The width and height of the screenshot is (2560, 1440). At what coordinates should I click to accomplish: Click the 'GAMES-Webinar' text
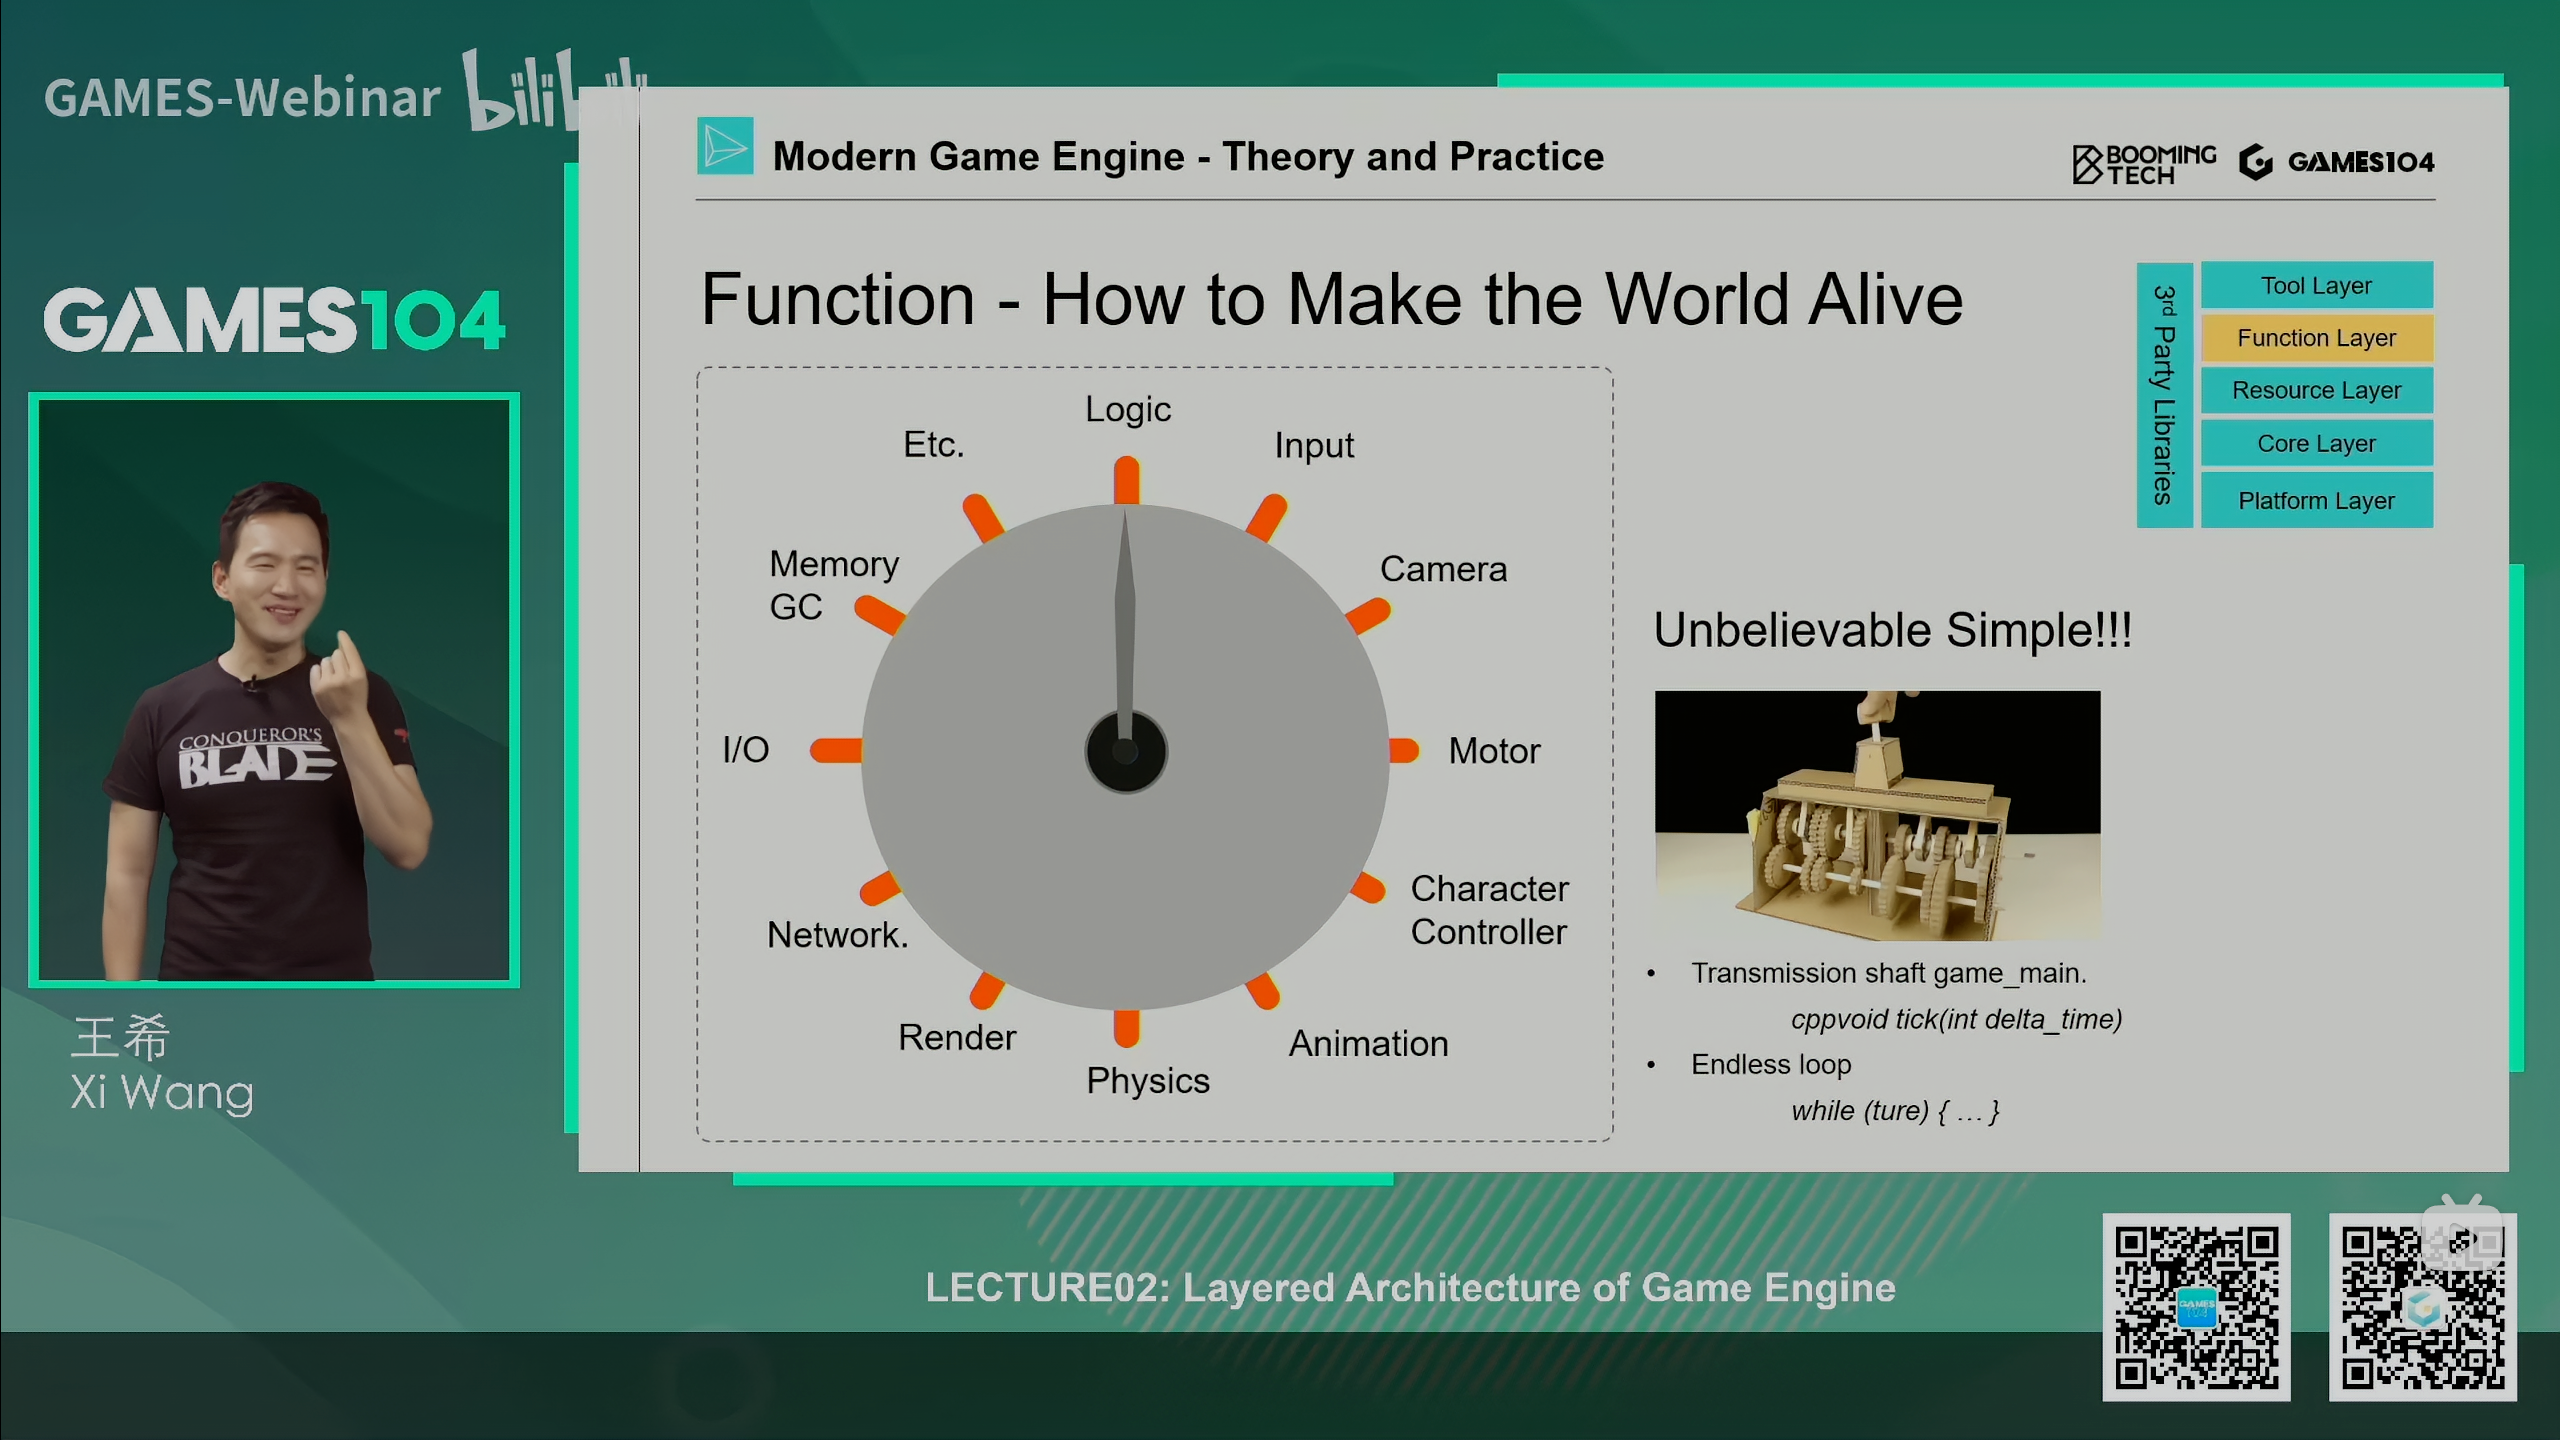pos(242,98)
